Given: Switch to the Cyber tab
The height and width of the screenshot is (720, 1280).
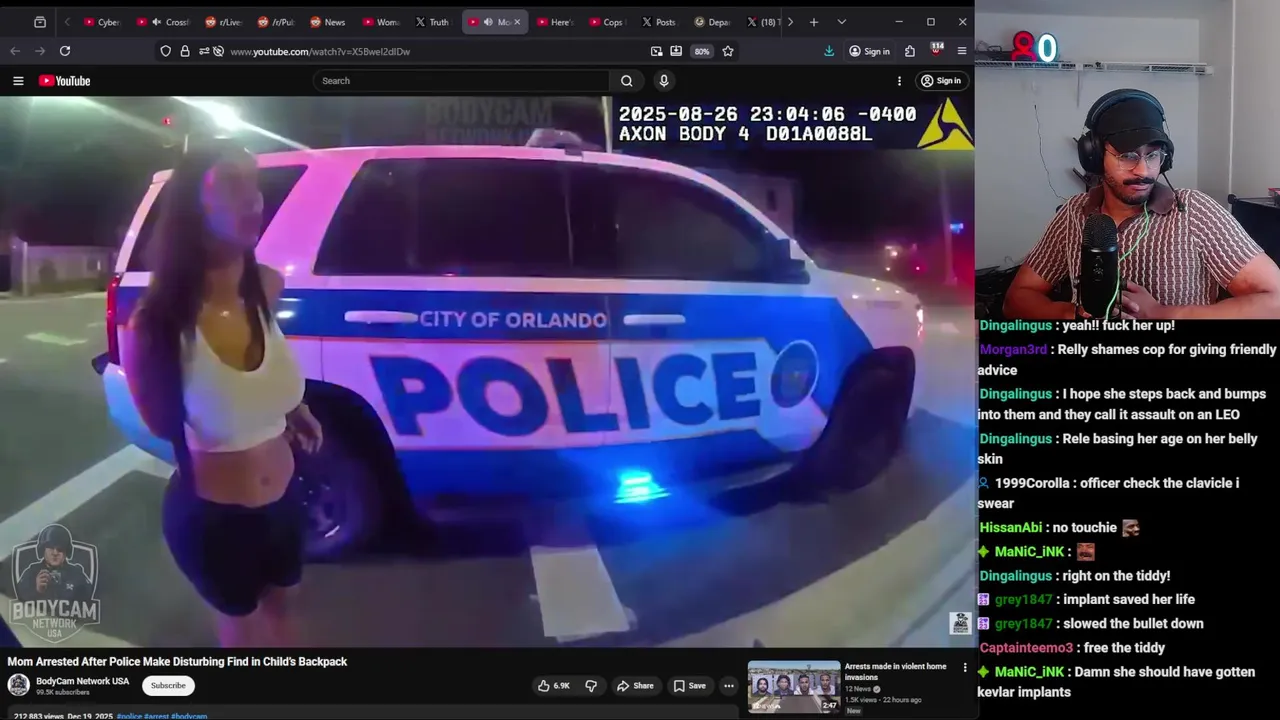Looking at the screenshot, I should (102, 22).
